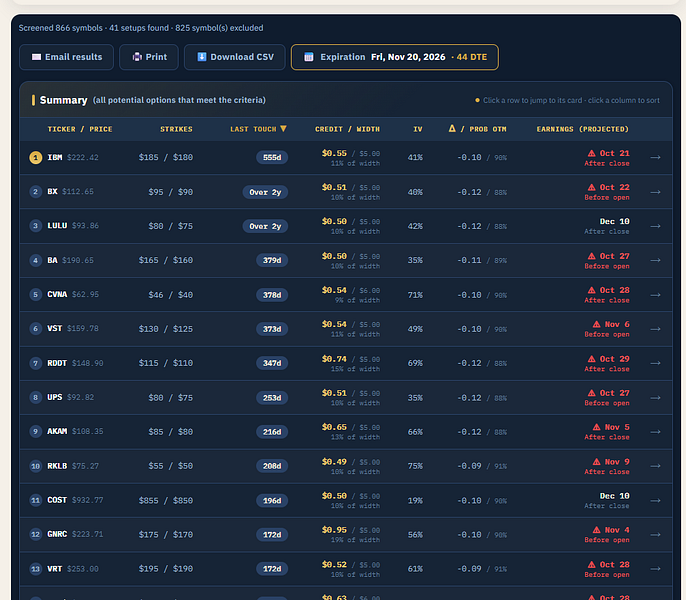Click Dec 10 earnings date for COST

(x=614, y=496)
